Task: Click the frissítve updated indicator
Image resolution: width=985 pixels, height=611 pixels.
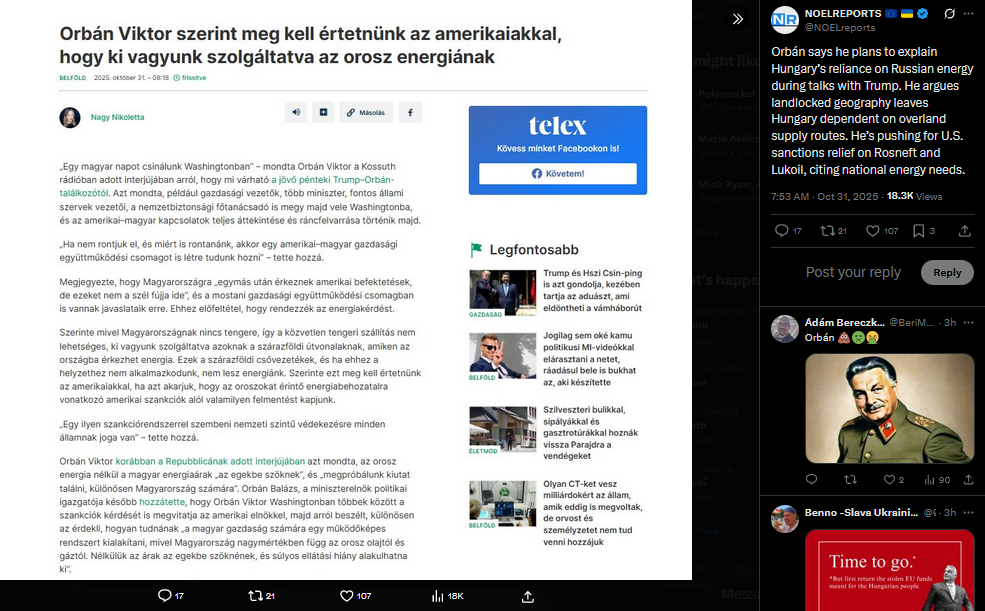Action: [190, 78]
